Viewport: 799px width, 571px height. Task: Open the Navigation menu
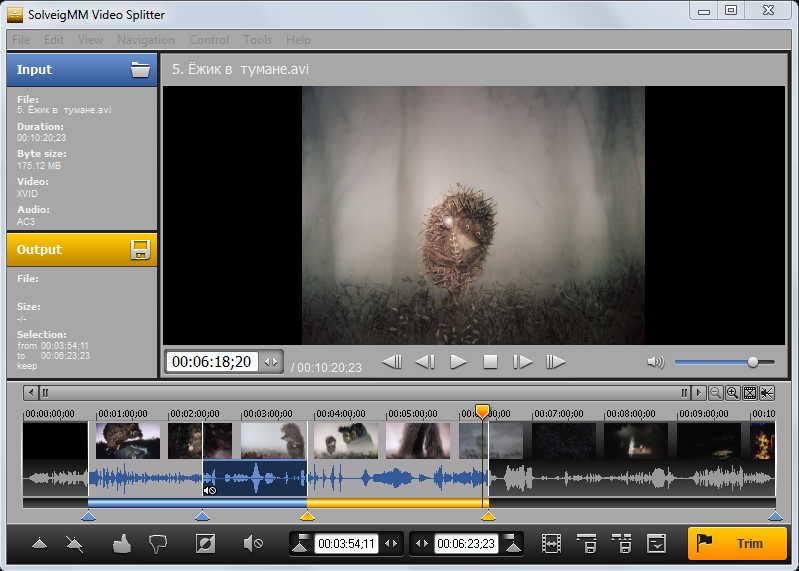[x=145, y=40]
